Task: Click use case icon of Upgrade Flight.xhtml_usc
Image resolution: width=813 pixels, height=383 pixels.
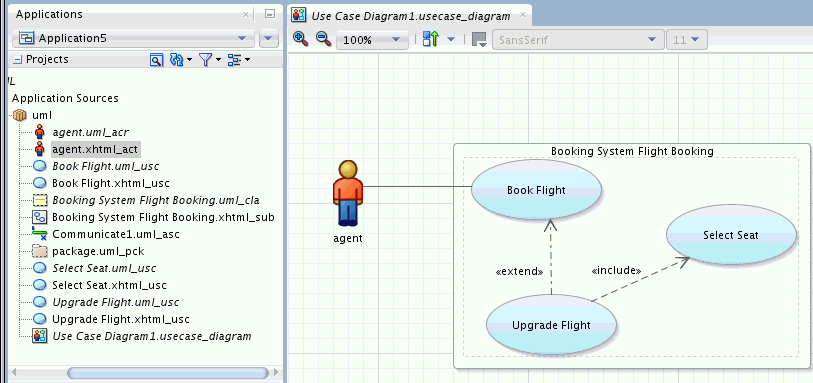Action: coord(39,319)
